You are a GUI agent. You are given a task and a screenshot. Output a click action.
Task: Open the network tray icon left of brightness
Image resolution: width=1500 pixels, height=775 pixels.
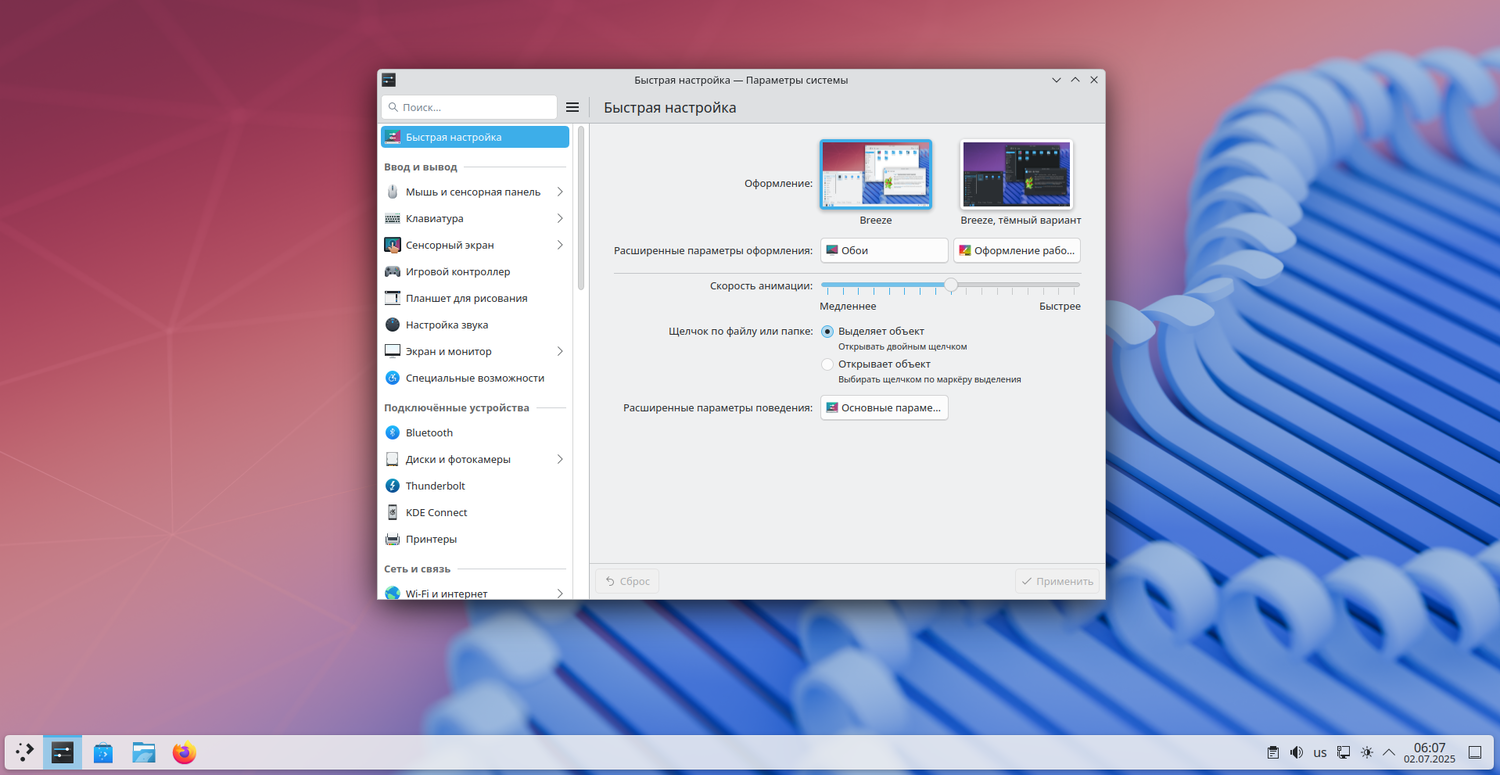[1344, 752]
